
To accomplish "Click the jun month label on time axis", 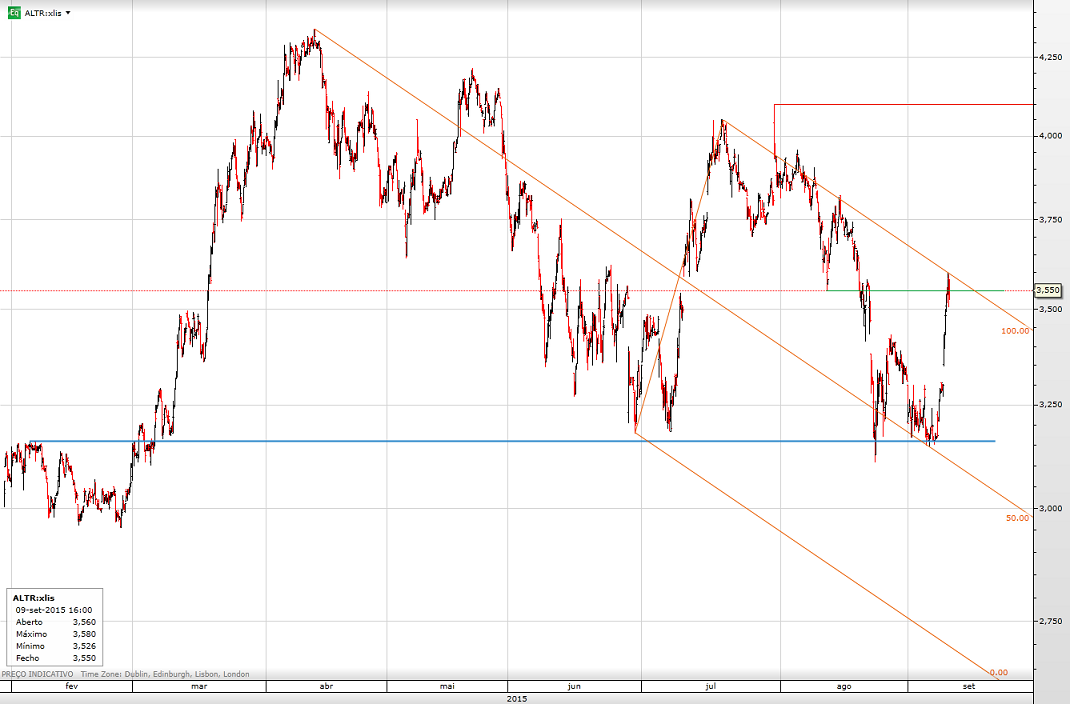I will [574, 686].
